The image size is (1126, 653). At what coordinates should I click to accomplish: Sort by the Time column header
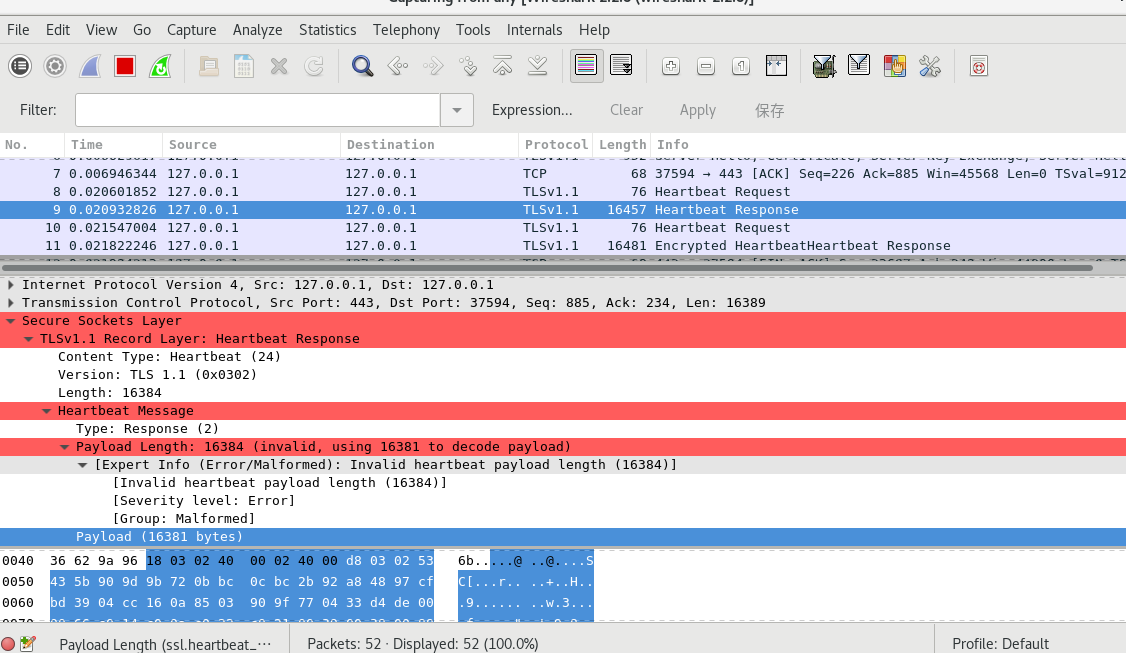113,144
